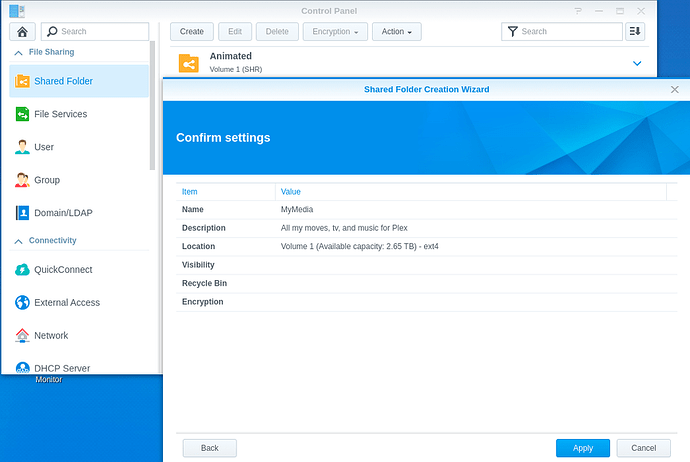This screenshot has width=690, height=462.
Task: Select the Location row label
Action: tap(198, 246)
